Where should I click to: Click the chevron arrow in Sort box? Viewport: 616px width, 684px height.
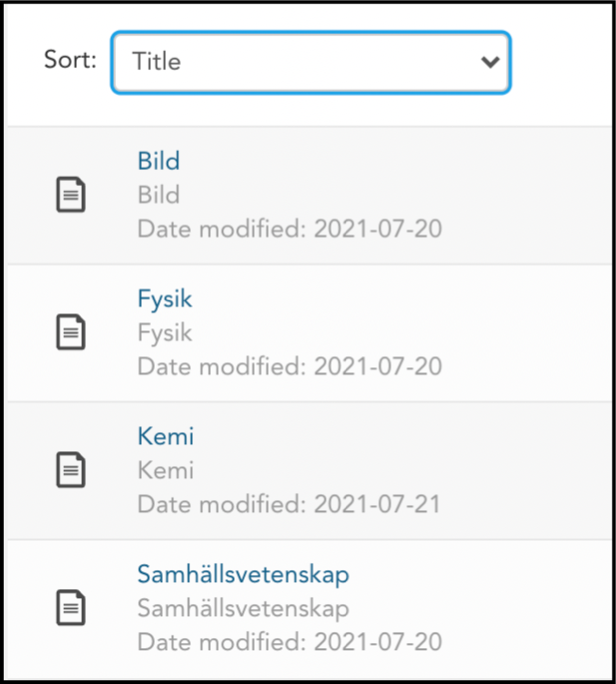pos(490,62)
